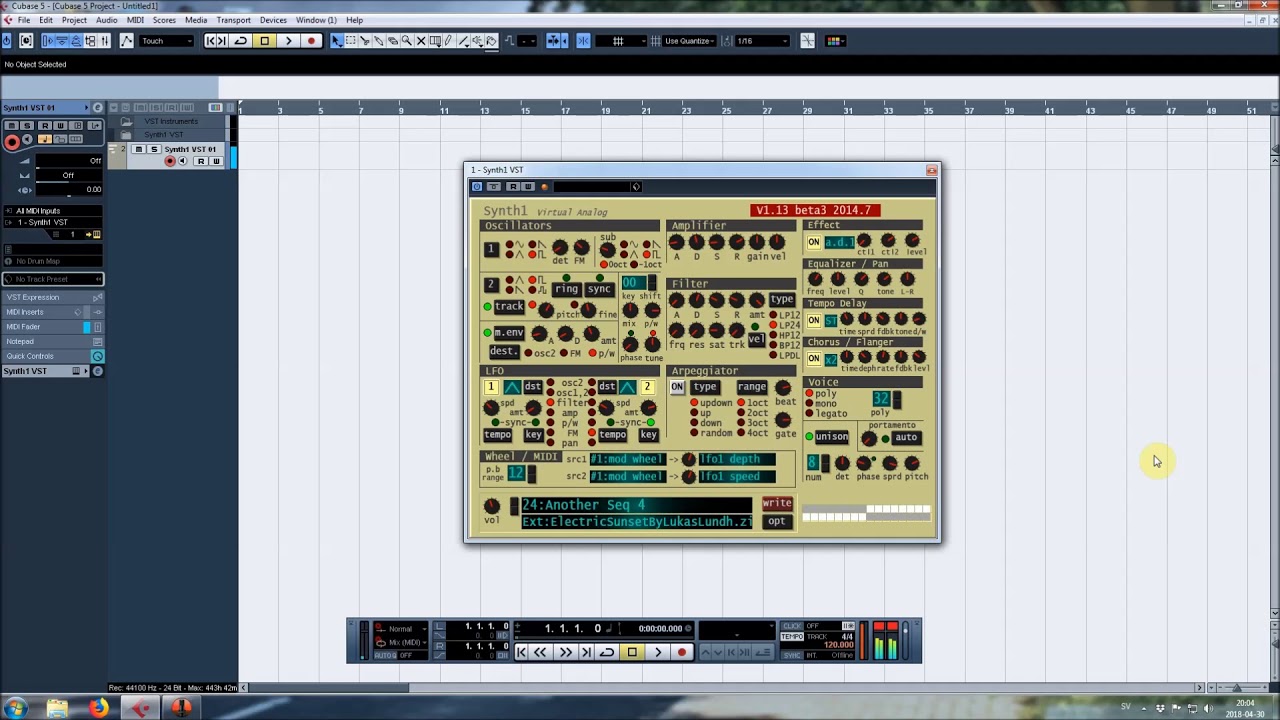
Task: Solo the Synth1 VST 01 track in track list
Action: [x=153, y=149]
